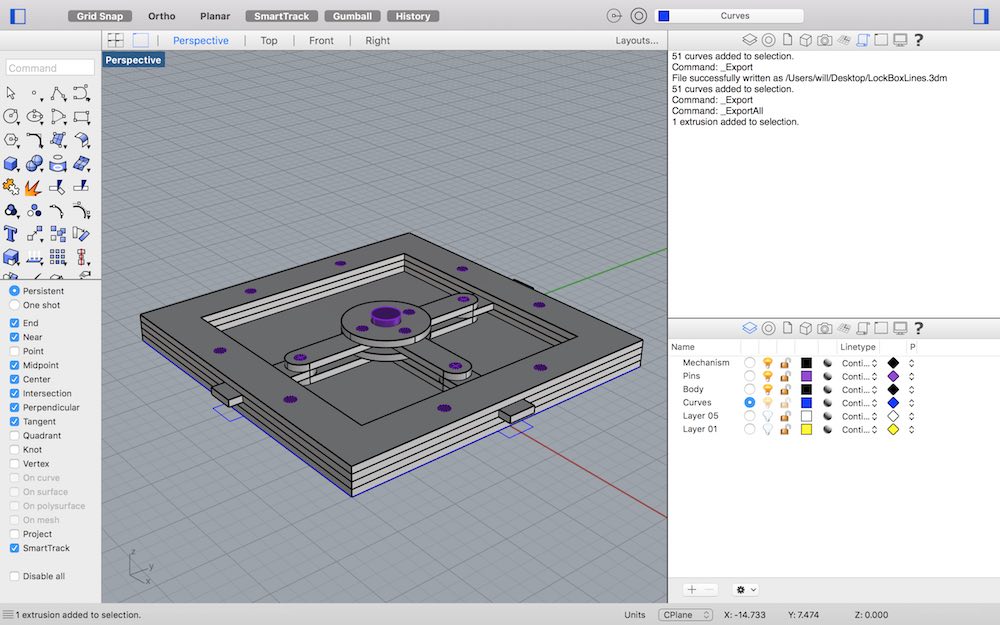Image resolution: width=1000 pixels, height=625 pixels.
Task: Open Mechanism layer linetype dropdown
Action: [x=859, y=363]
